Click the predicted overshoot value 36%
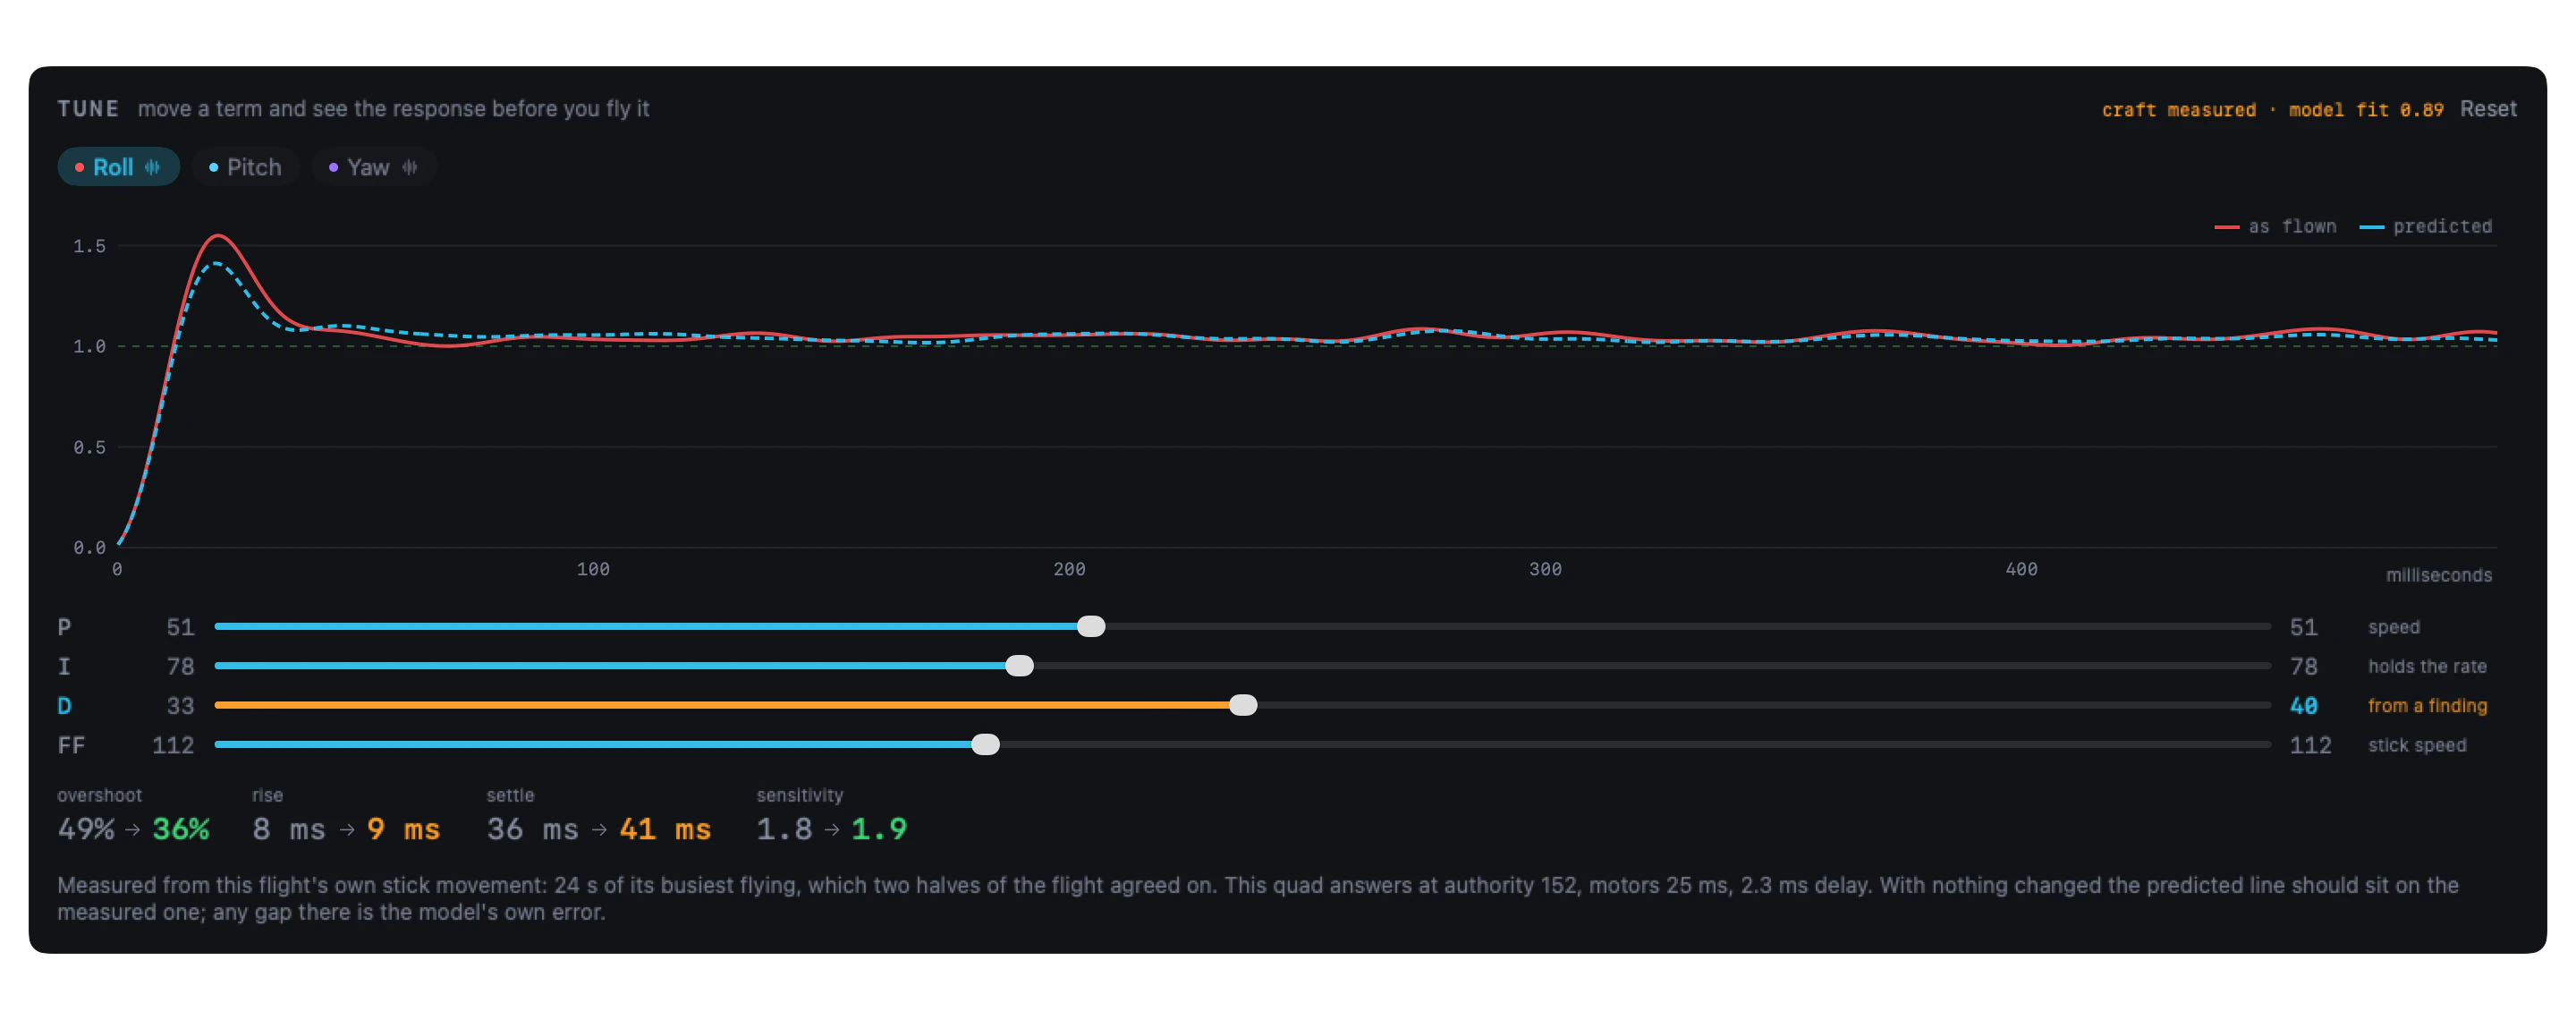The image size is (2576, 1020). click(x=181, y=829)
